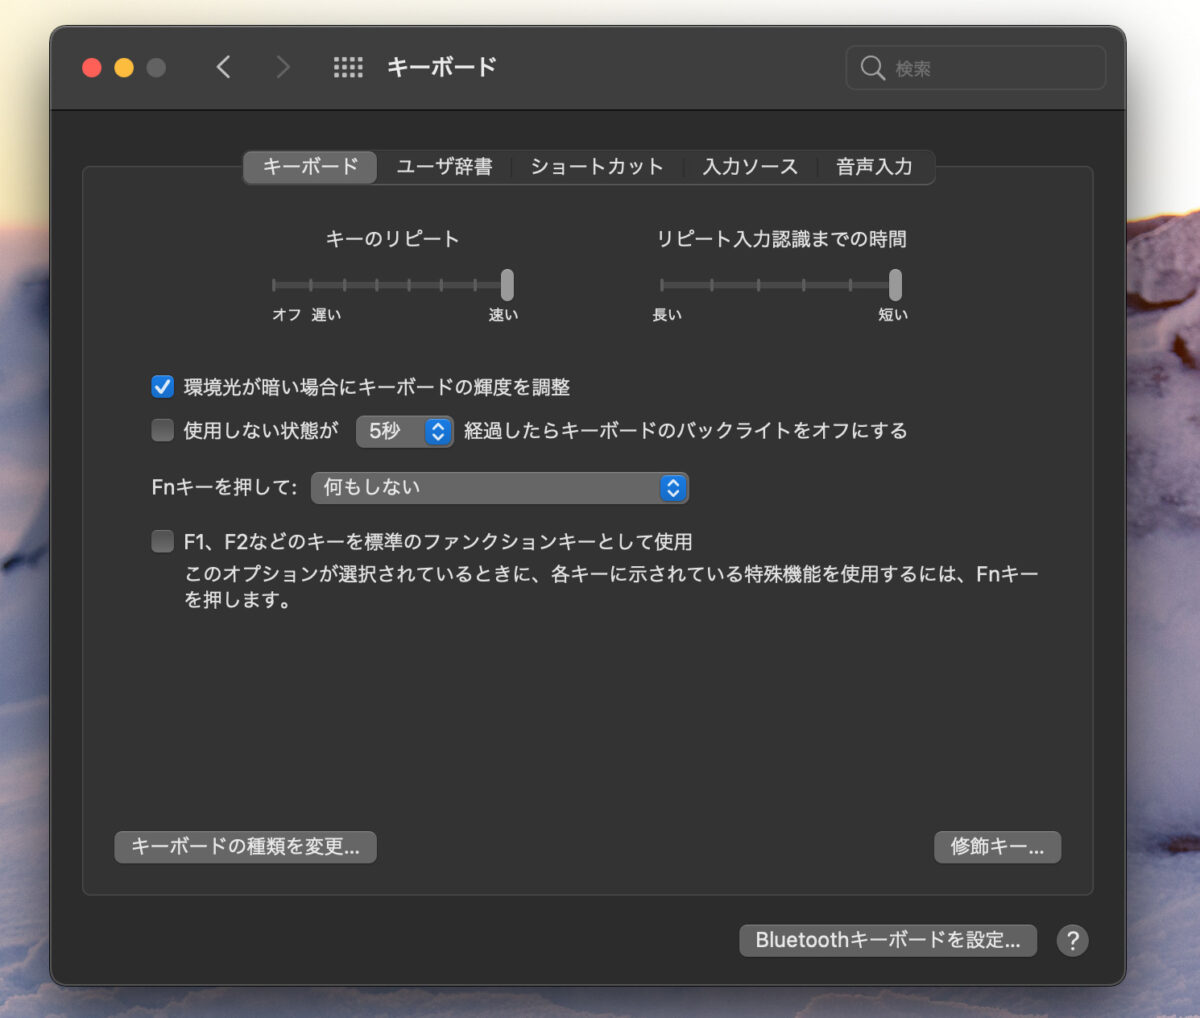
Task: Open the ユーザ辞書 tab
Action: point(444,167)
